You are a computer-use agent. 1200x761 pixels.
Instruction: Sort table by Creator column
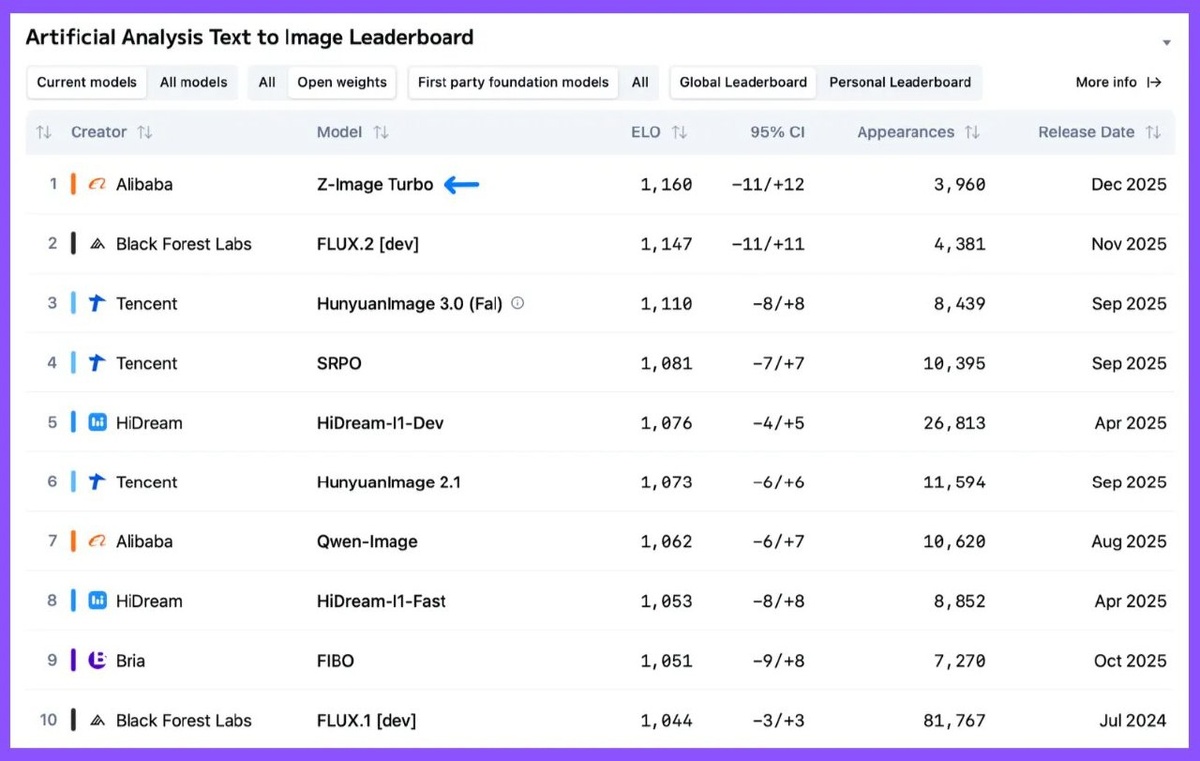[x=145, y=132]
